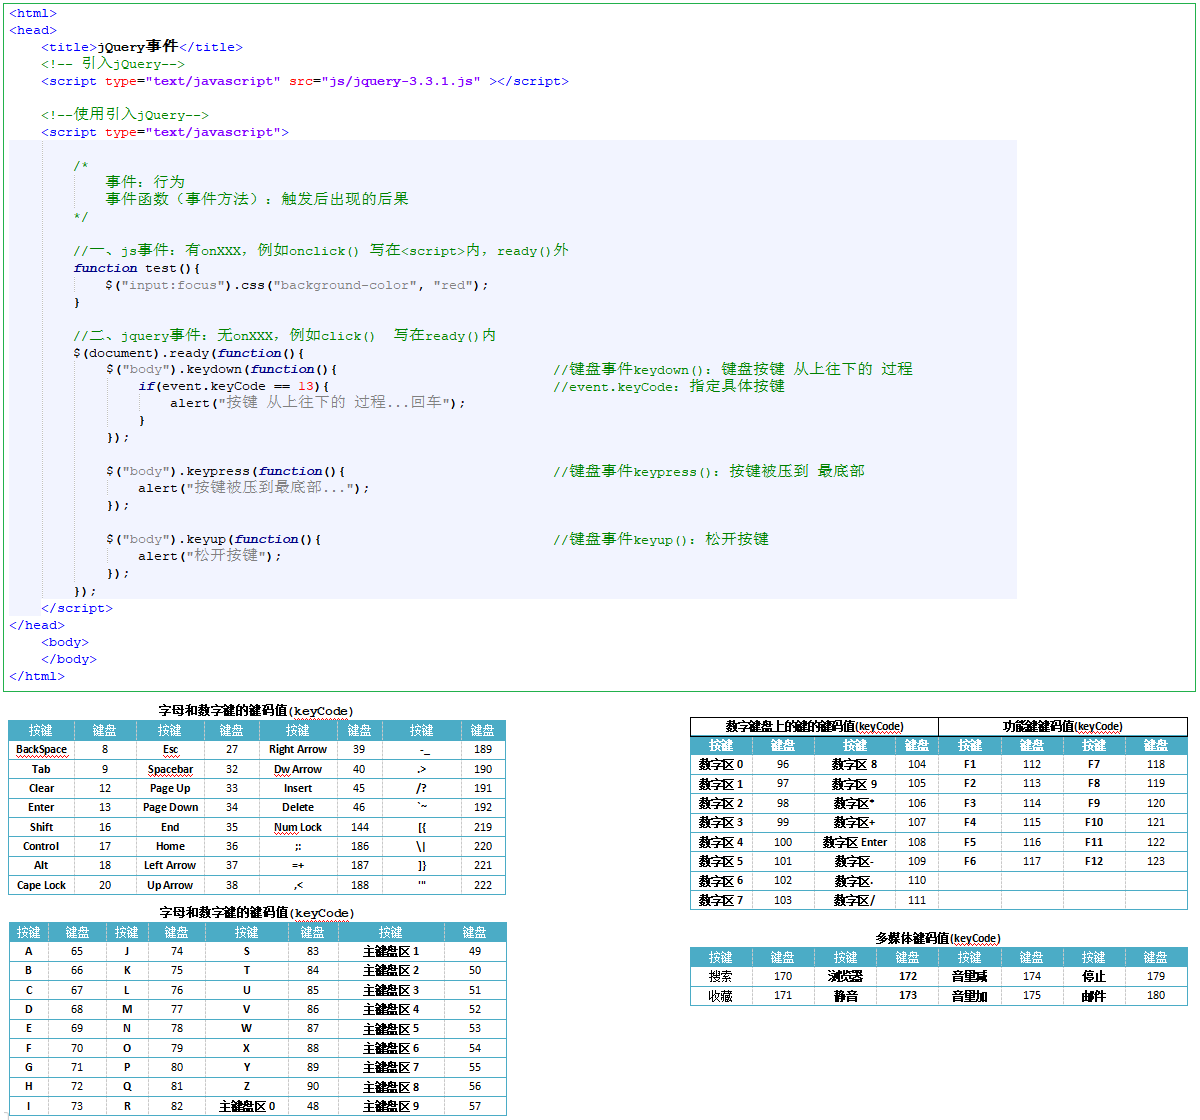Click the alert("松开按键") statement
The height and width of the screenshot is (1120, 1200).
pyautogui.click(x=209, y=556)
